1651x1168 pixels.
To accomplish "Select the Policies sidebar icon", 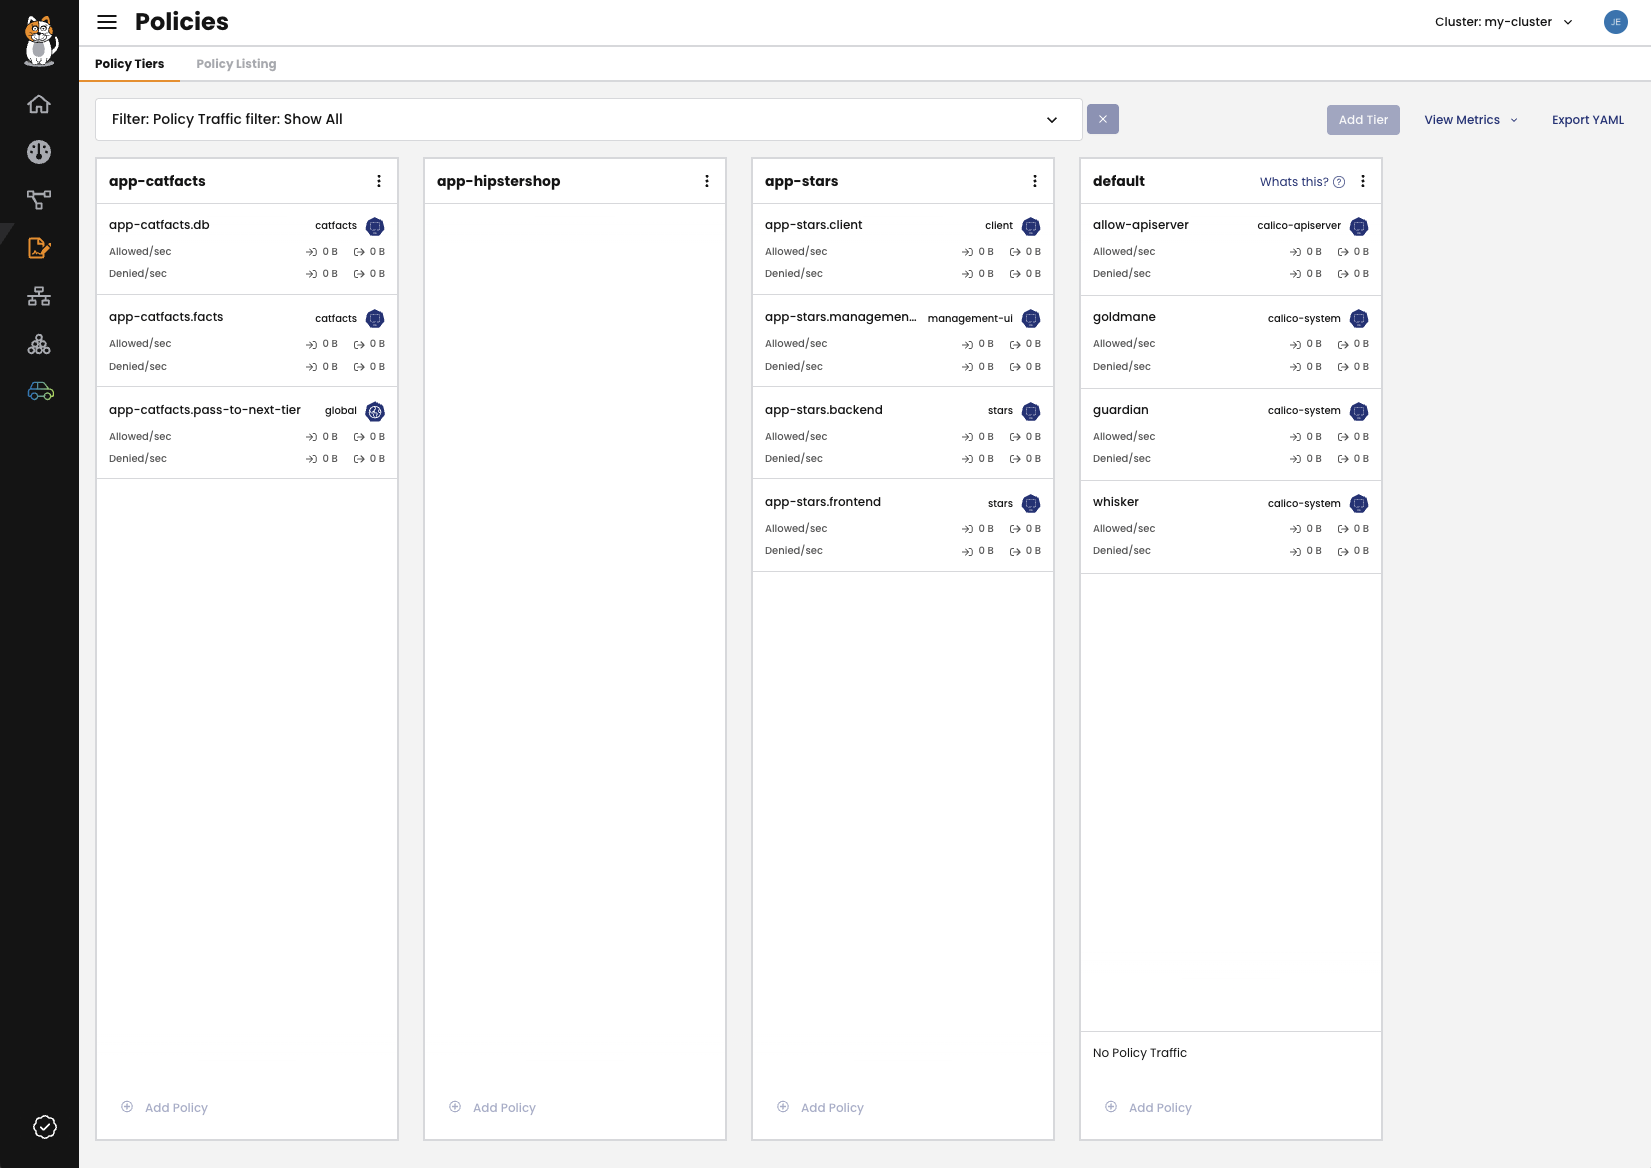I will click(39, 248).
